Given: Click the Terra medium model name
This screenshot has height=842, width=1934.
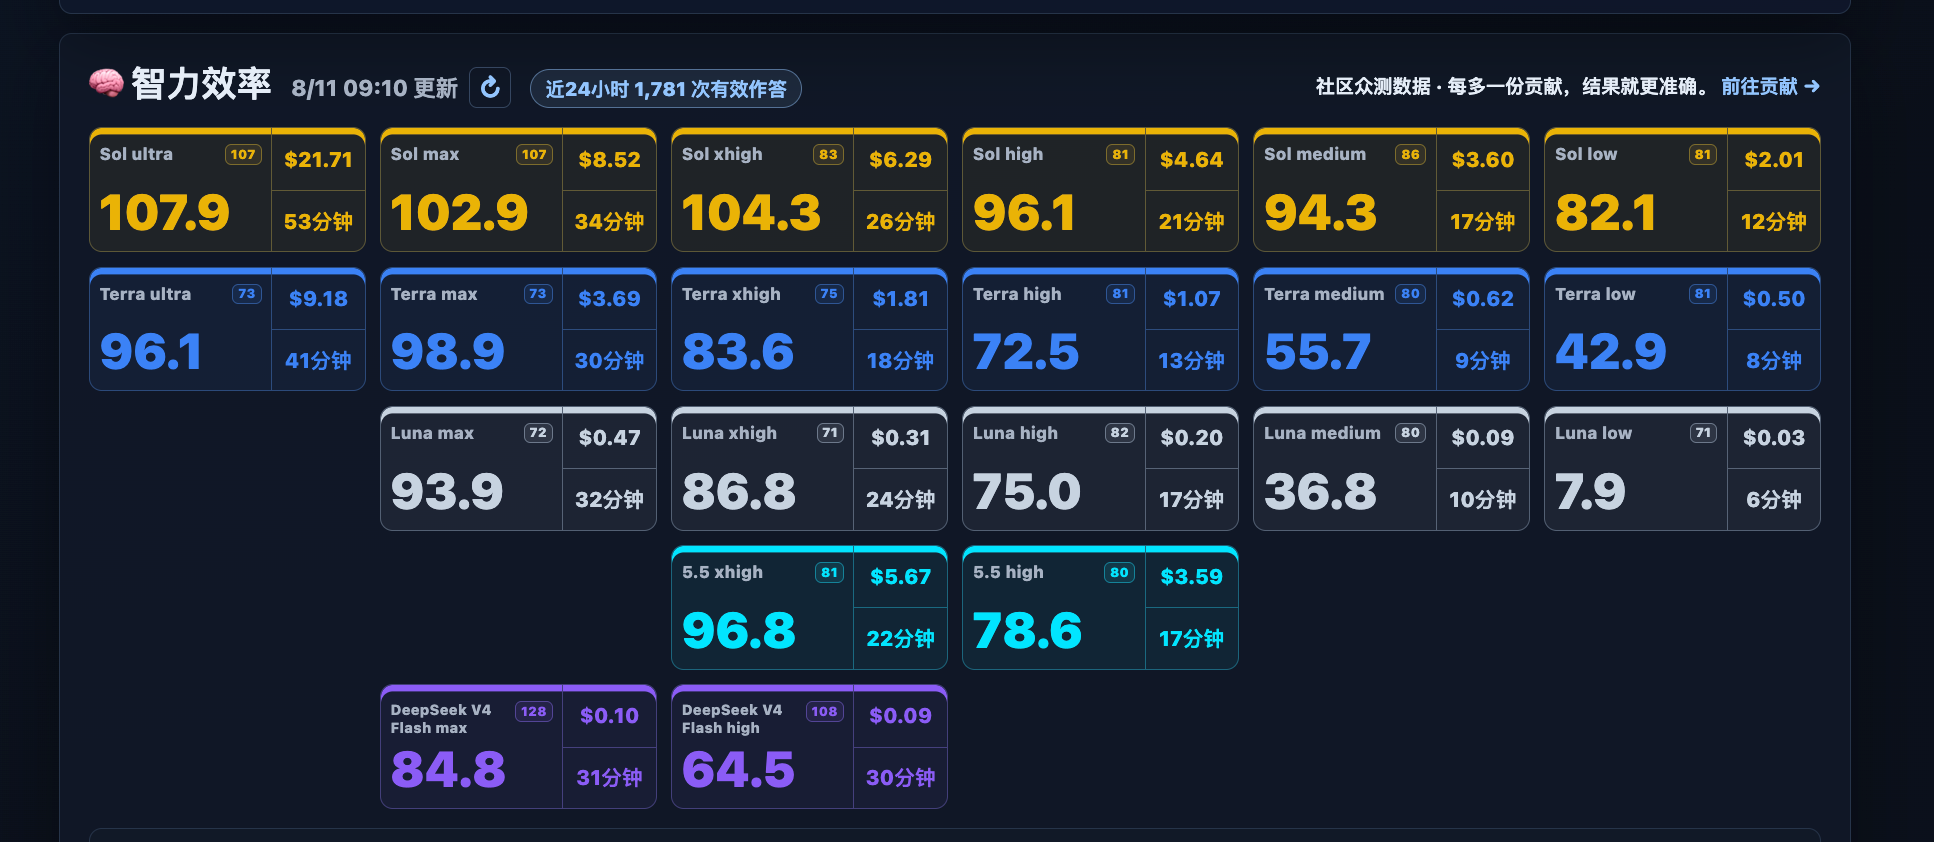Looking at the screenshot, I should tap(1324, 294).
